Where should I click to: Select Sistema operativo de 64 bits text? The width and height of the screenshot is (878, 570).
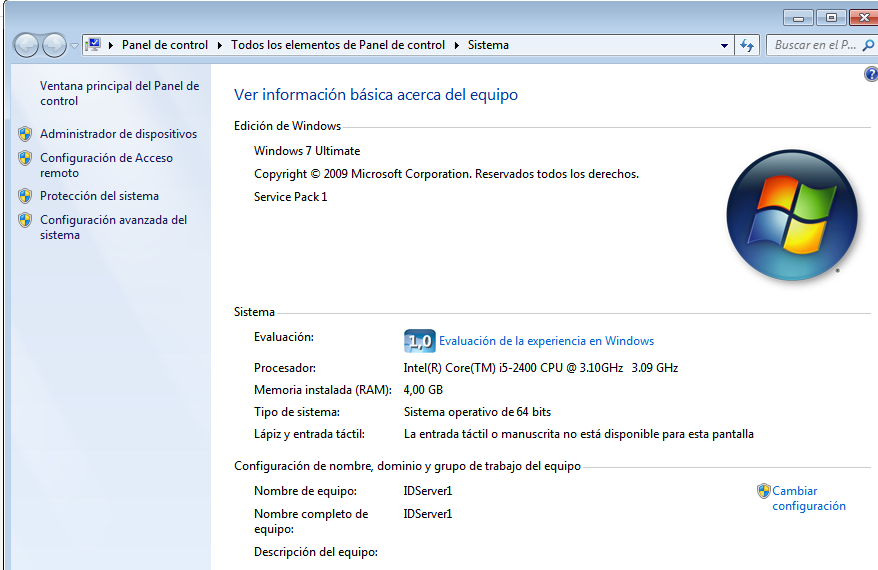[x=477, y=412]
